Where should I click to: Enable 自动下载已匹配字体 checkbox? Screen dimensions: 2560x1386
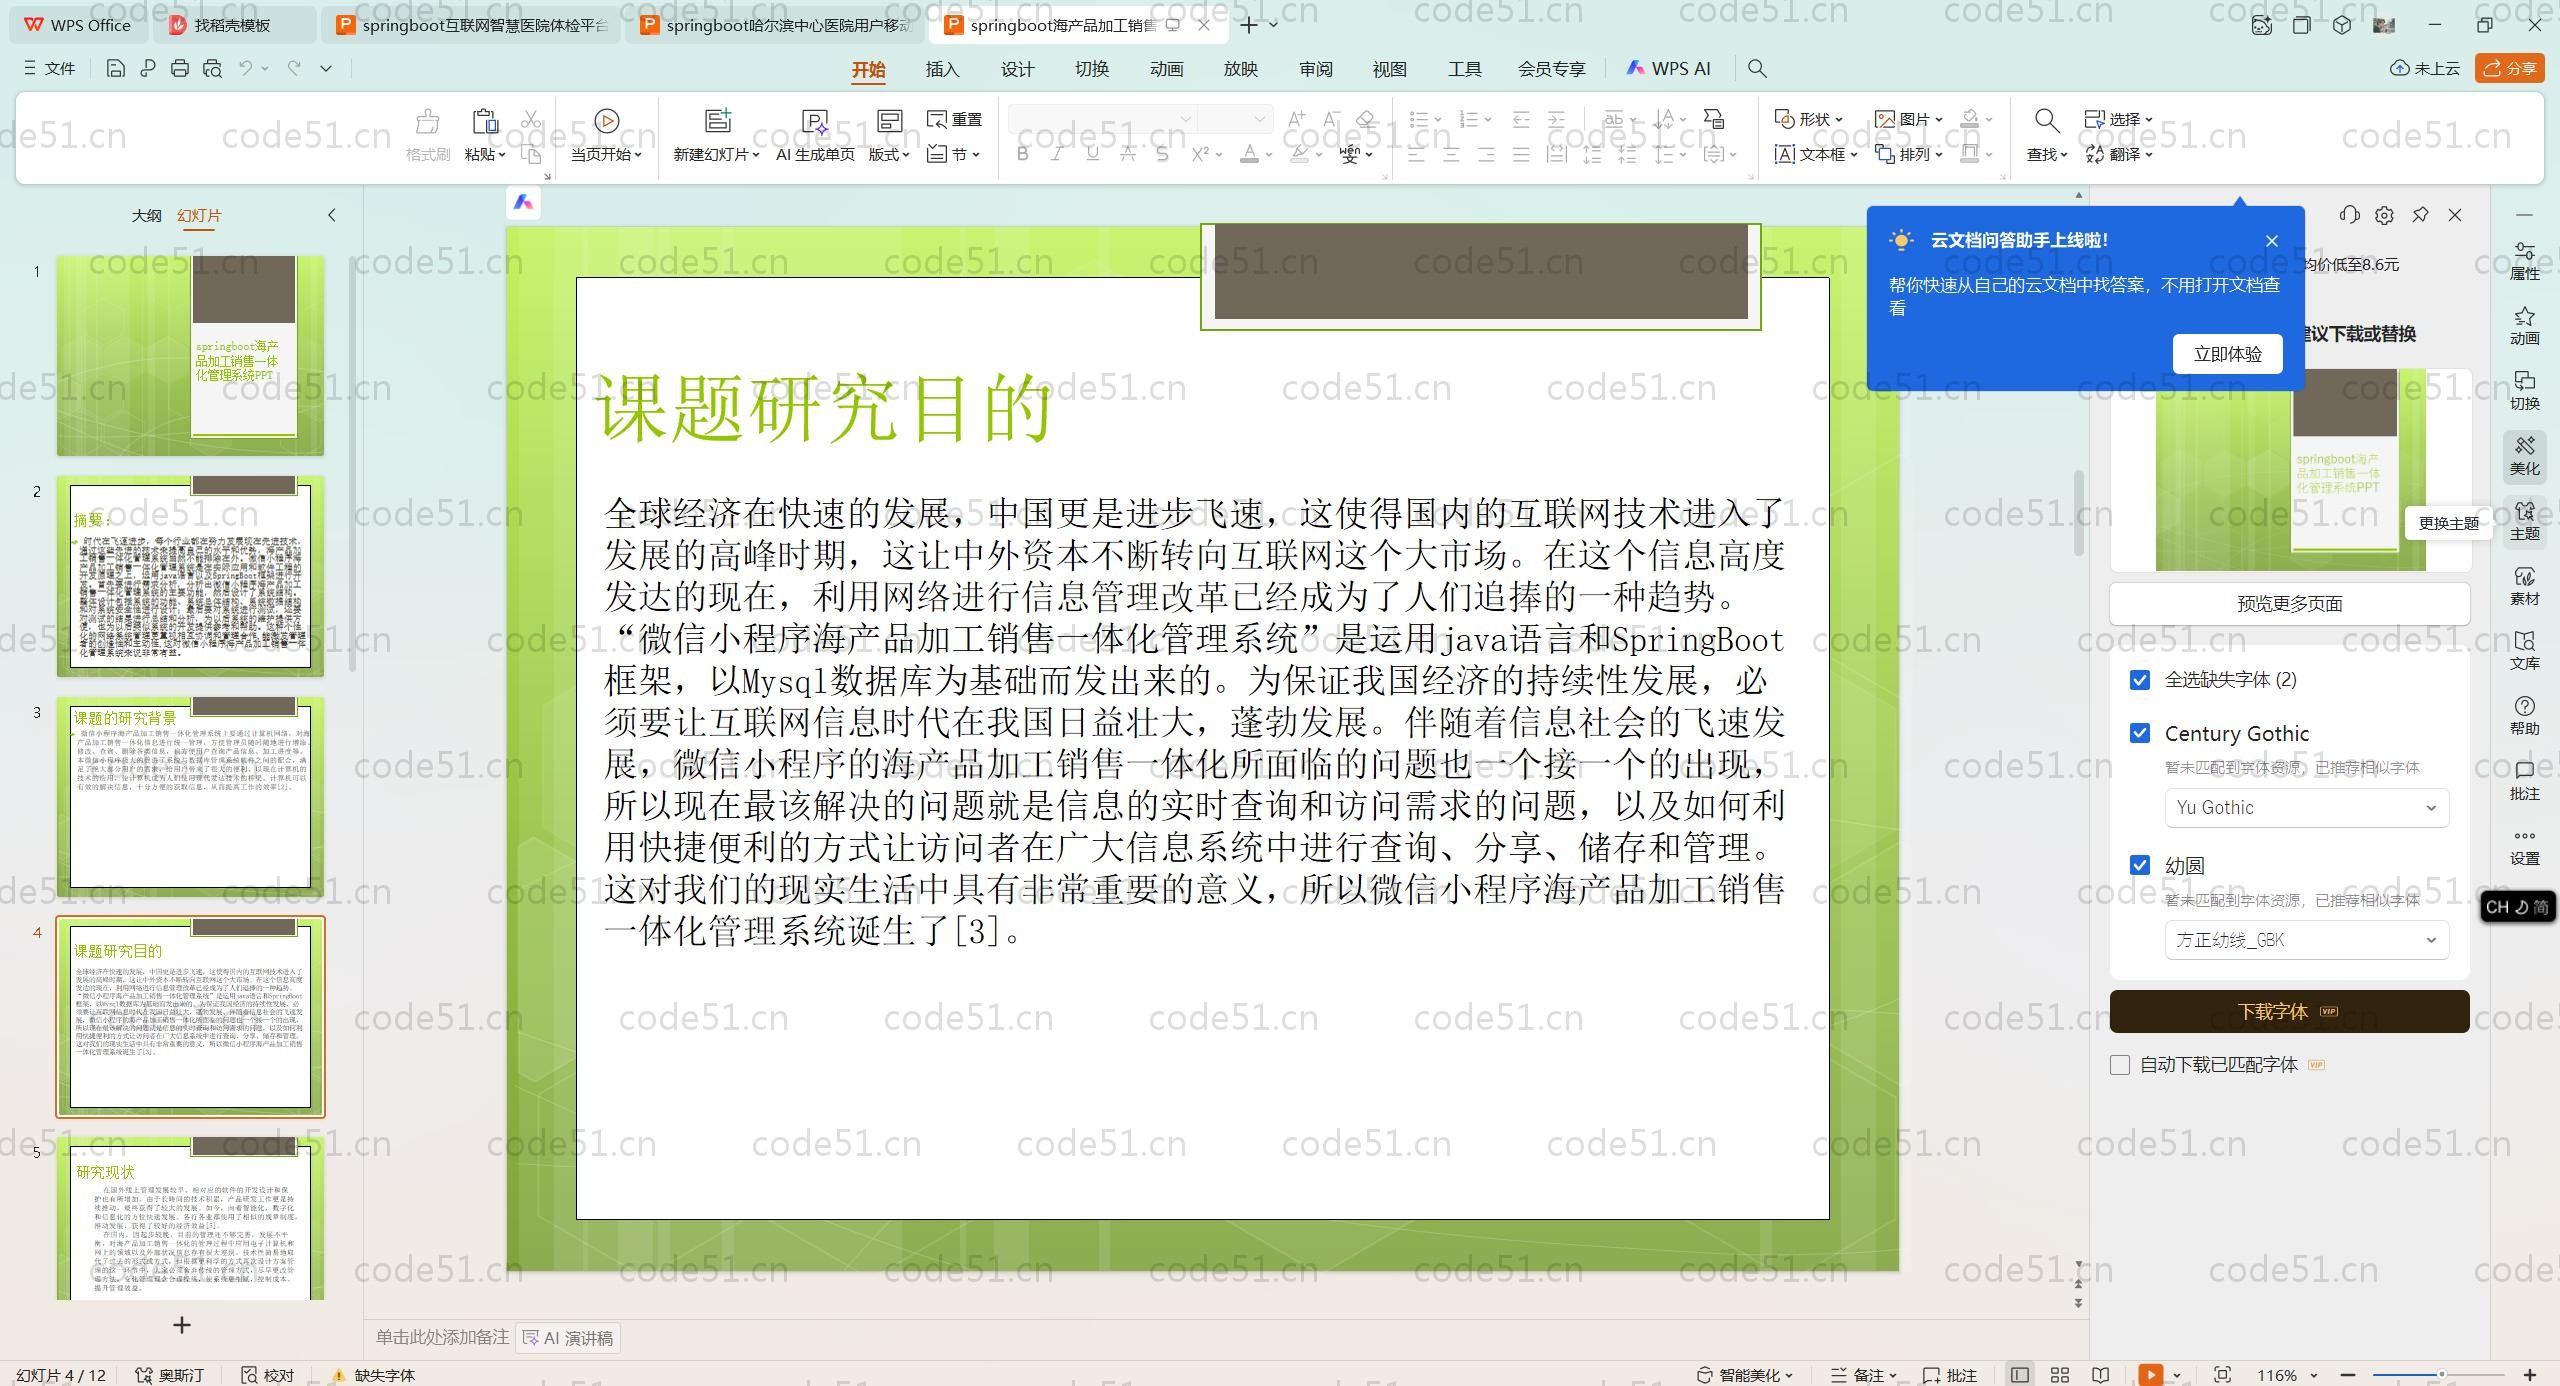coord(2120,1065)
